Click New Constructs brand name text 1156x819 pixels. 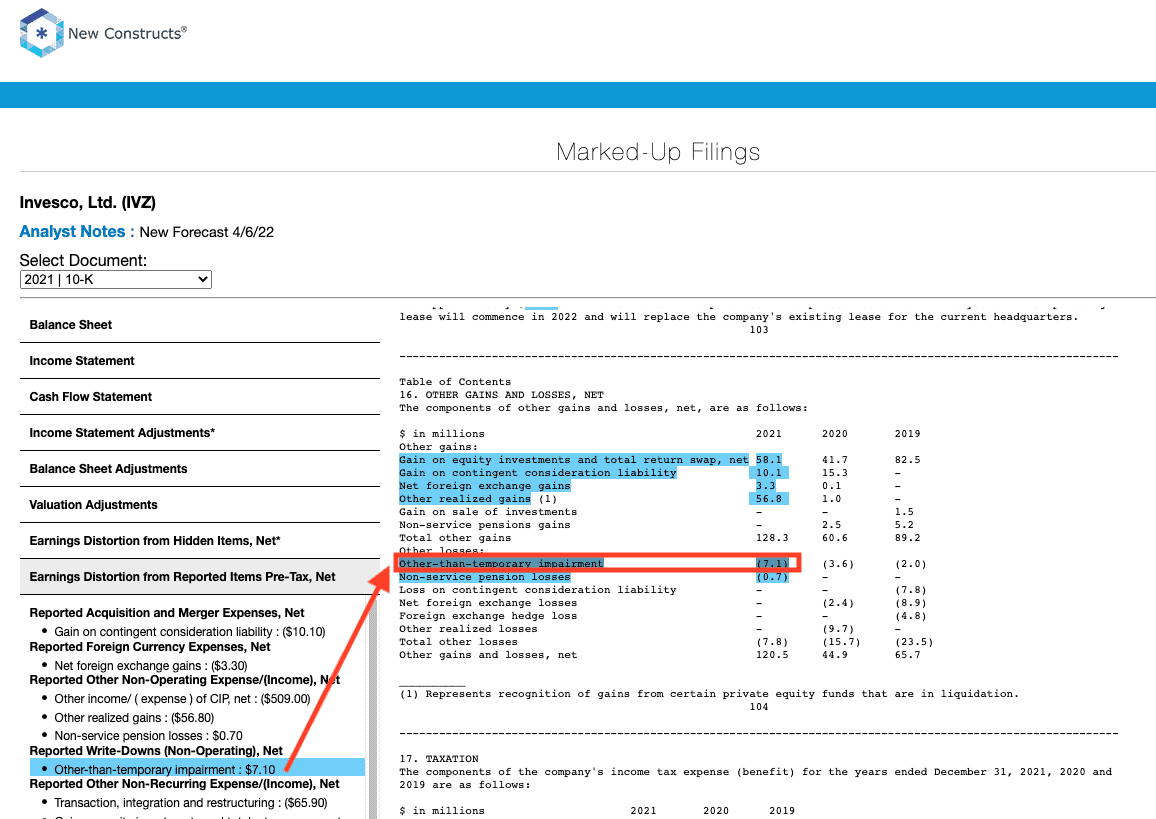coord(128,33)
